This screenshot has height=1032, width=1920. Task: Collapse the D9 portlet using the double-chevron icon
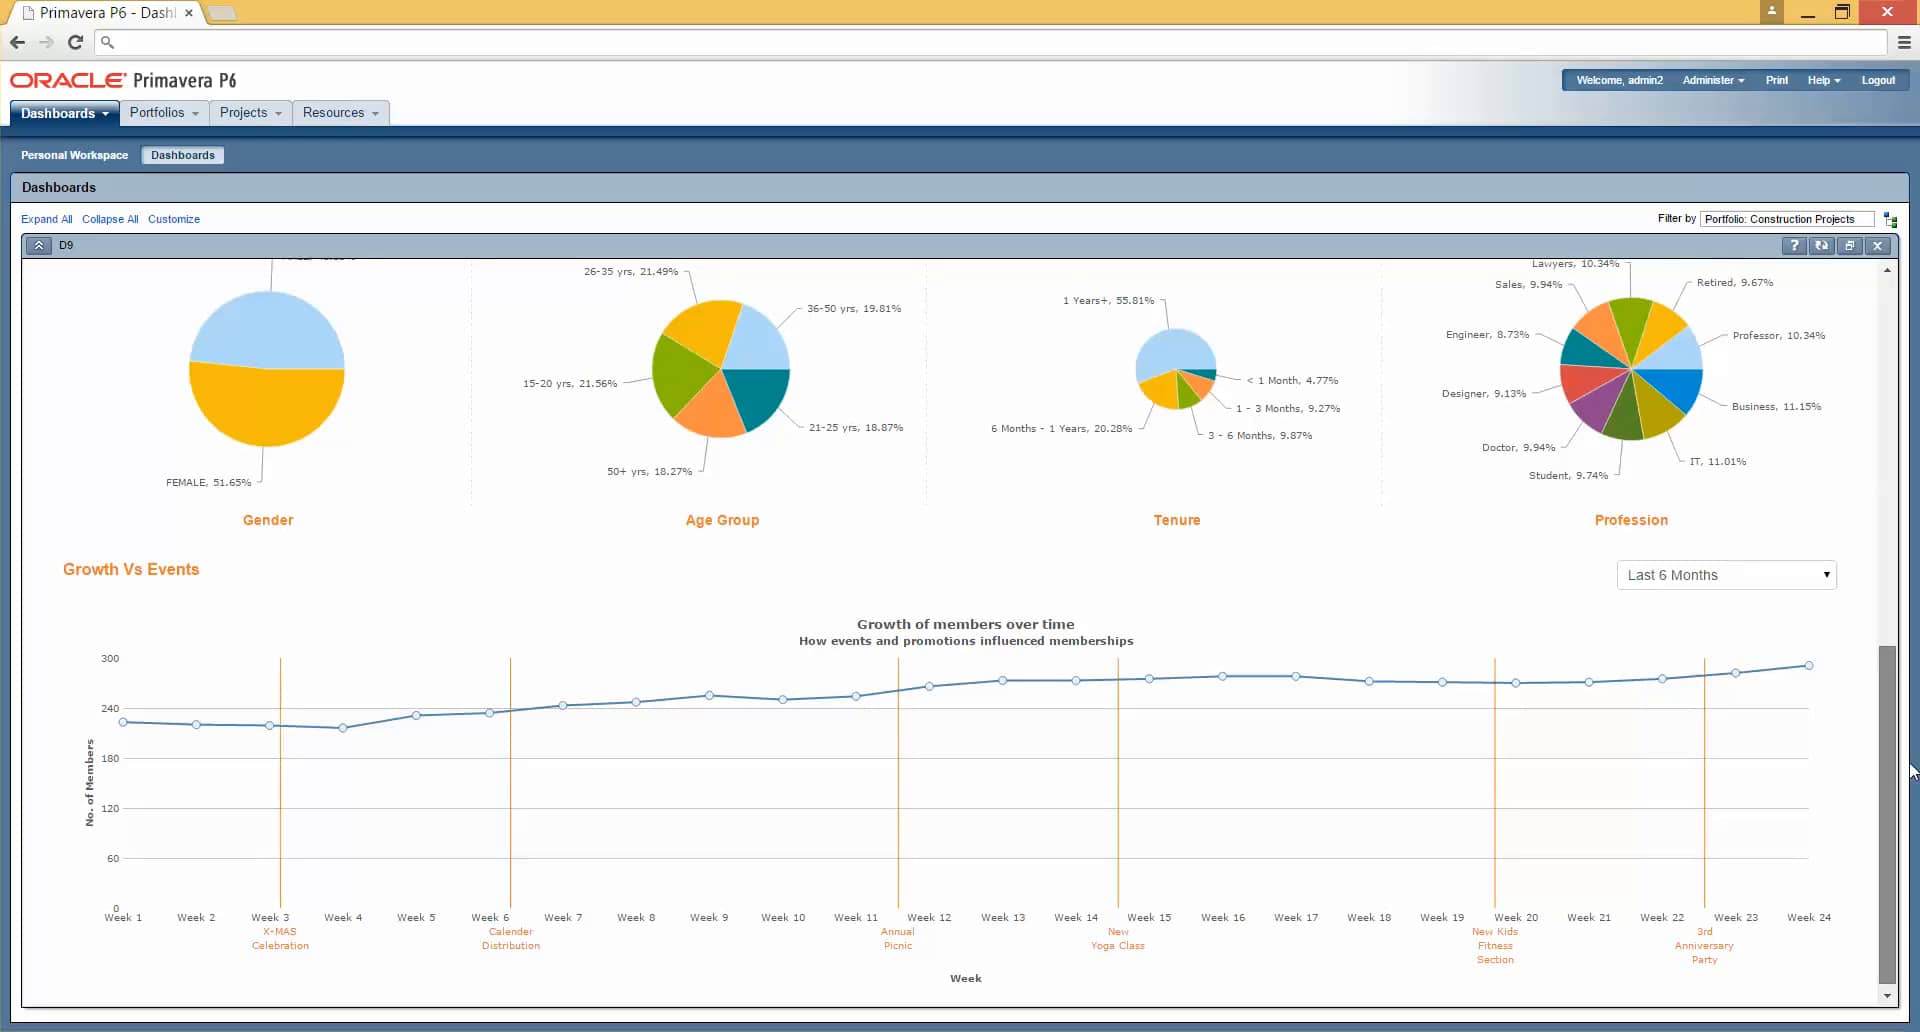(x=38, y=245)
